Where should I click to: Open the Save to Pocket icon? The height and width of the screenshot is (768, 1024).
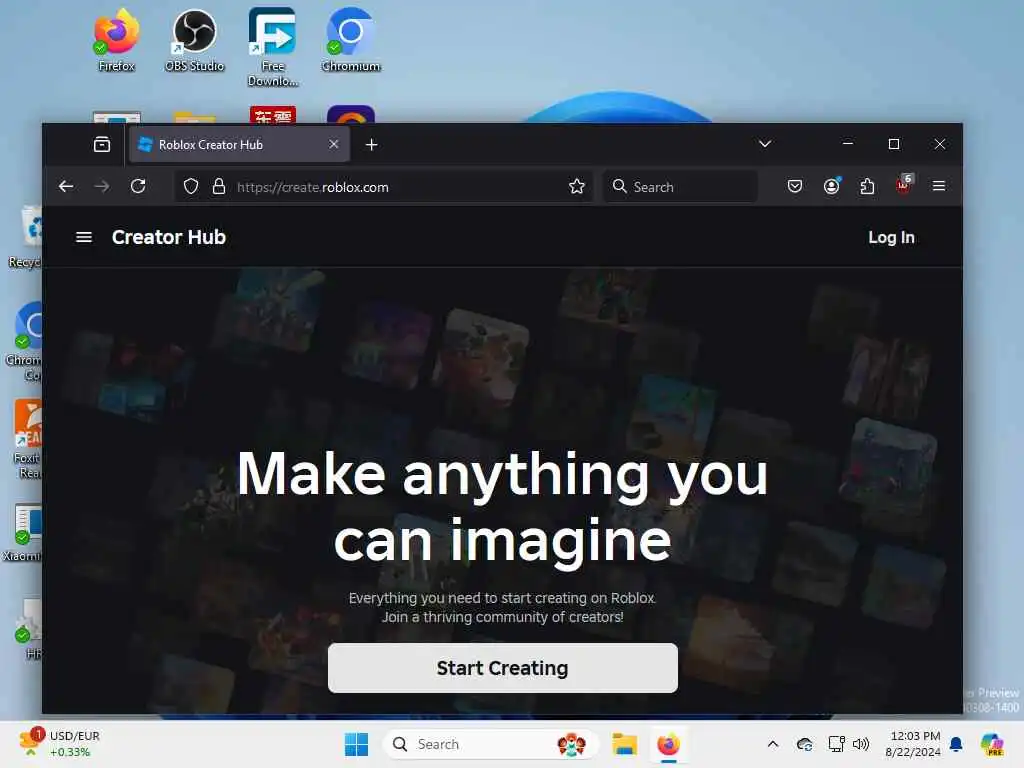[795, 187]
